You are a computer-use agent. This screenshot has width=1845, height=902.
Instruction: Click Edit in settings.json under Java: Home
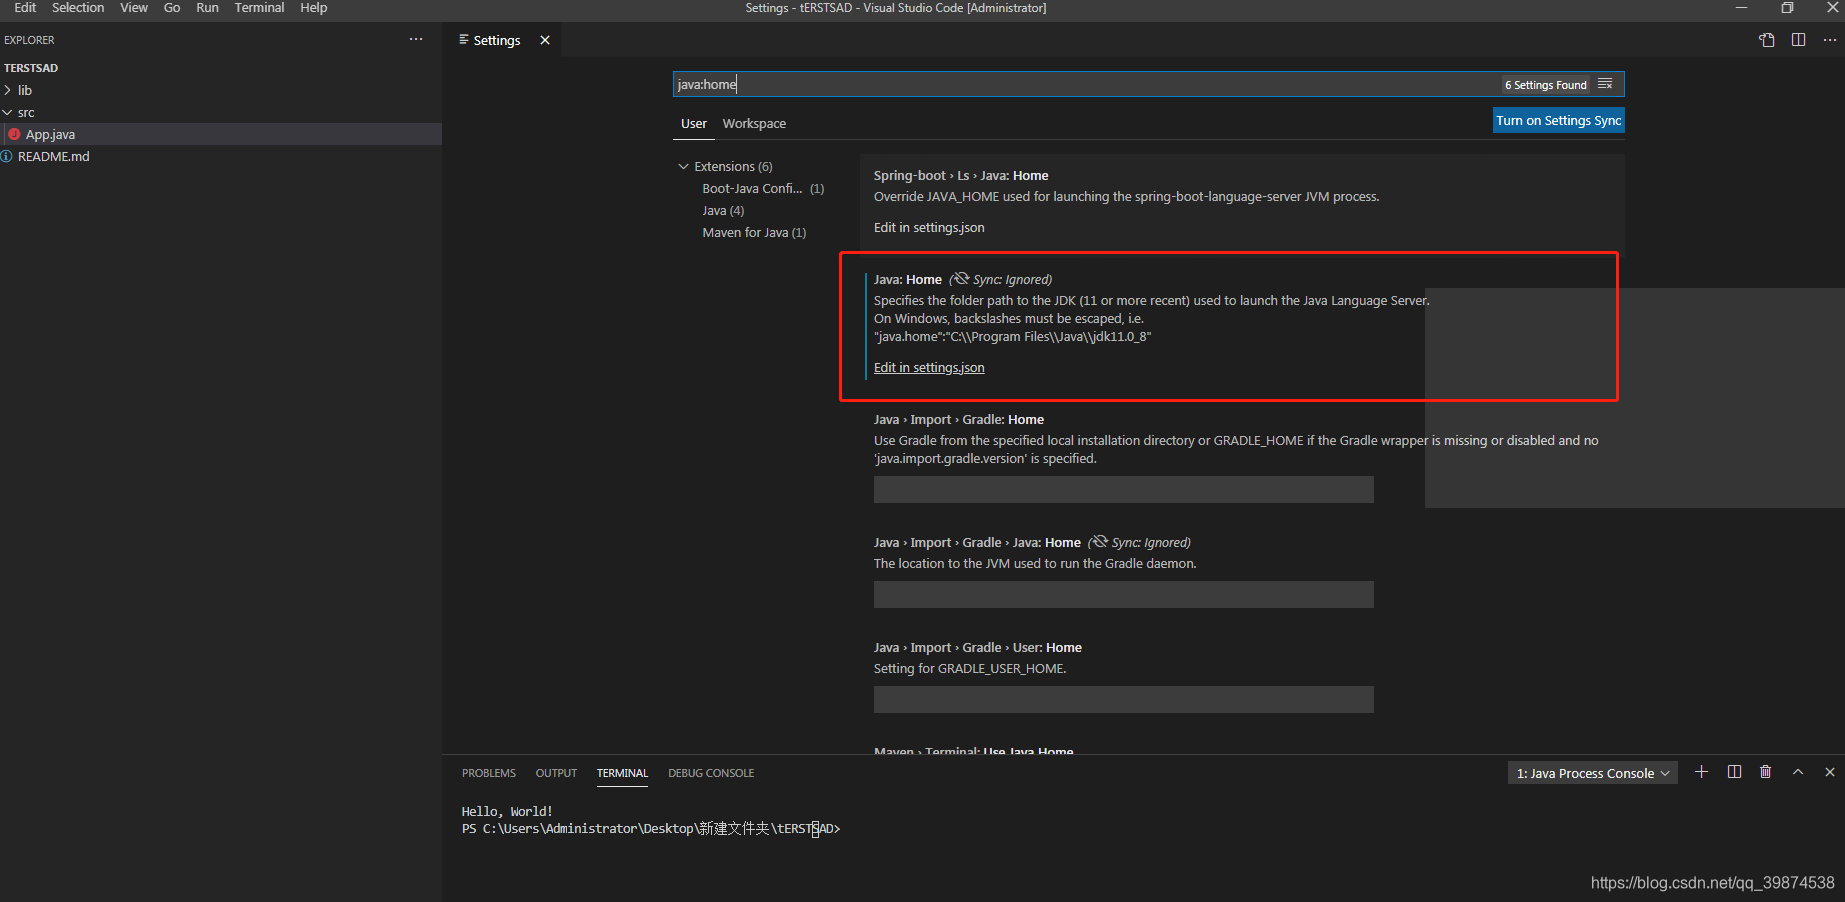point(929,368)
